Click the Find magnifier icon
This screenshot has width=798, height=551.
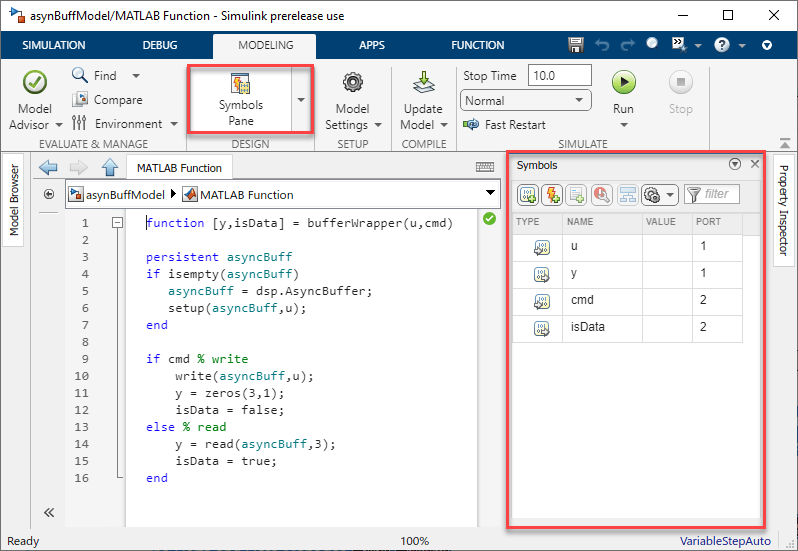pos(81,76)
